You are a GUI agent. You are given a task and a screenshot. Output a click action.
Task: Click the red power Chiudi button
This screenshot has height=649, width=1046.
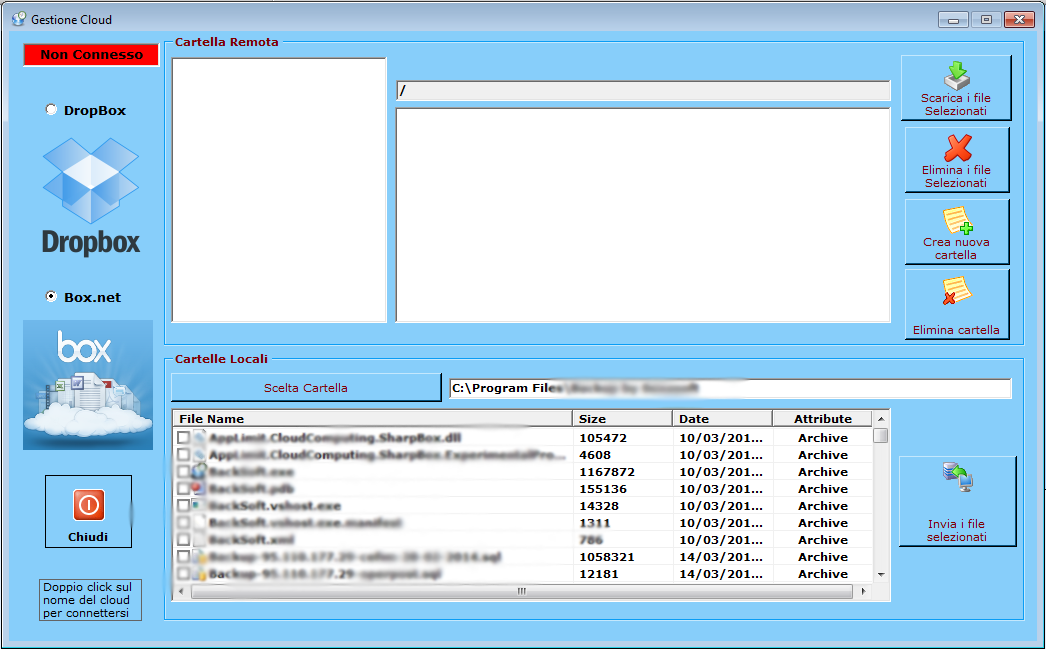click(x=88, y=512)
